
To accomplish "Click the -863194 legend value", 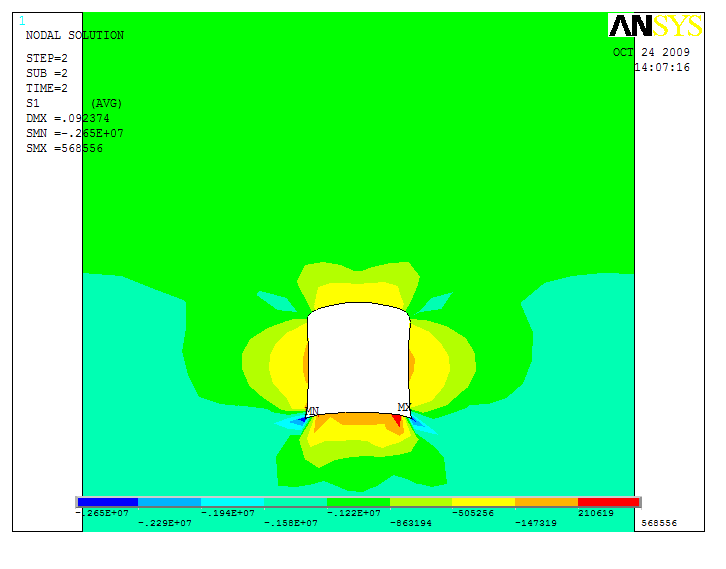I will click(x=412, y=523).
